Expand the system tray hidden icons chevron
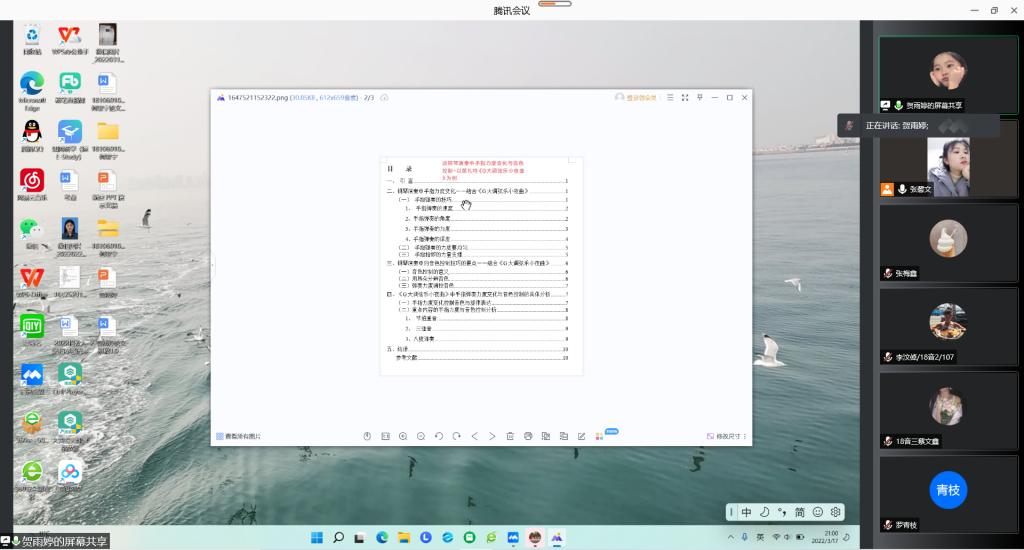 [x=730, y=538]
